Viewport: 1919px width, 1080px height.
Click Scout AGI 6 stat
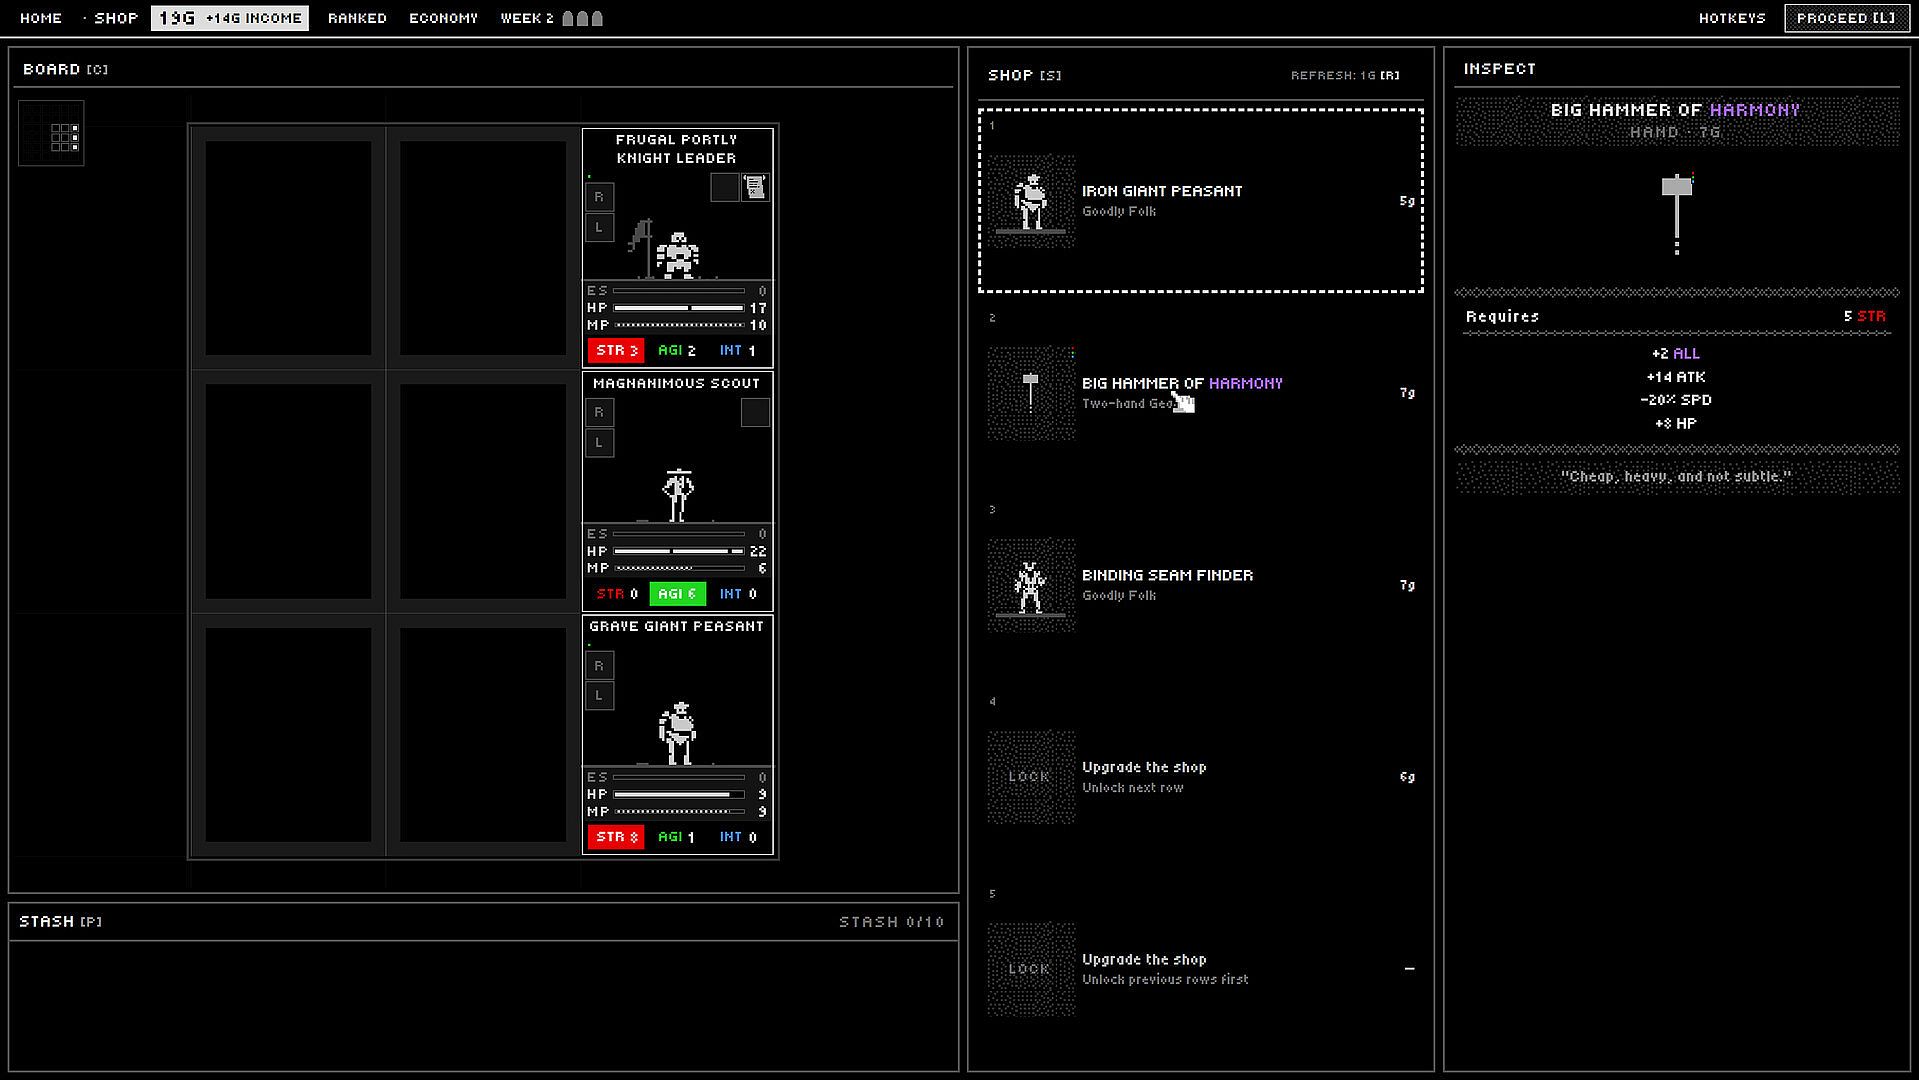point(677,594)
